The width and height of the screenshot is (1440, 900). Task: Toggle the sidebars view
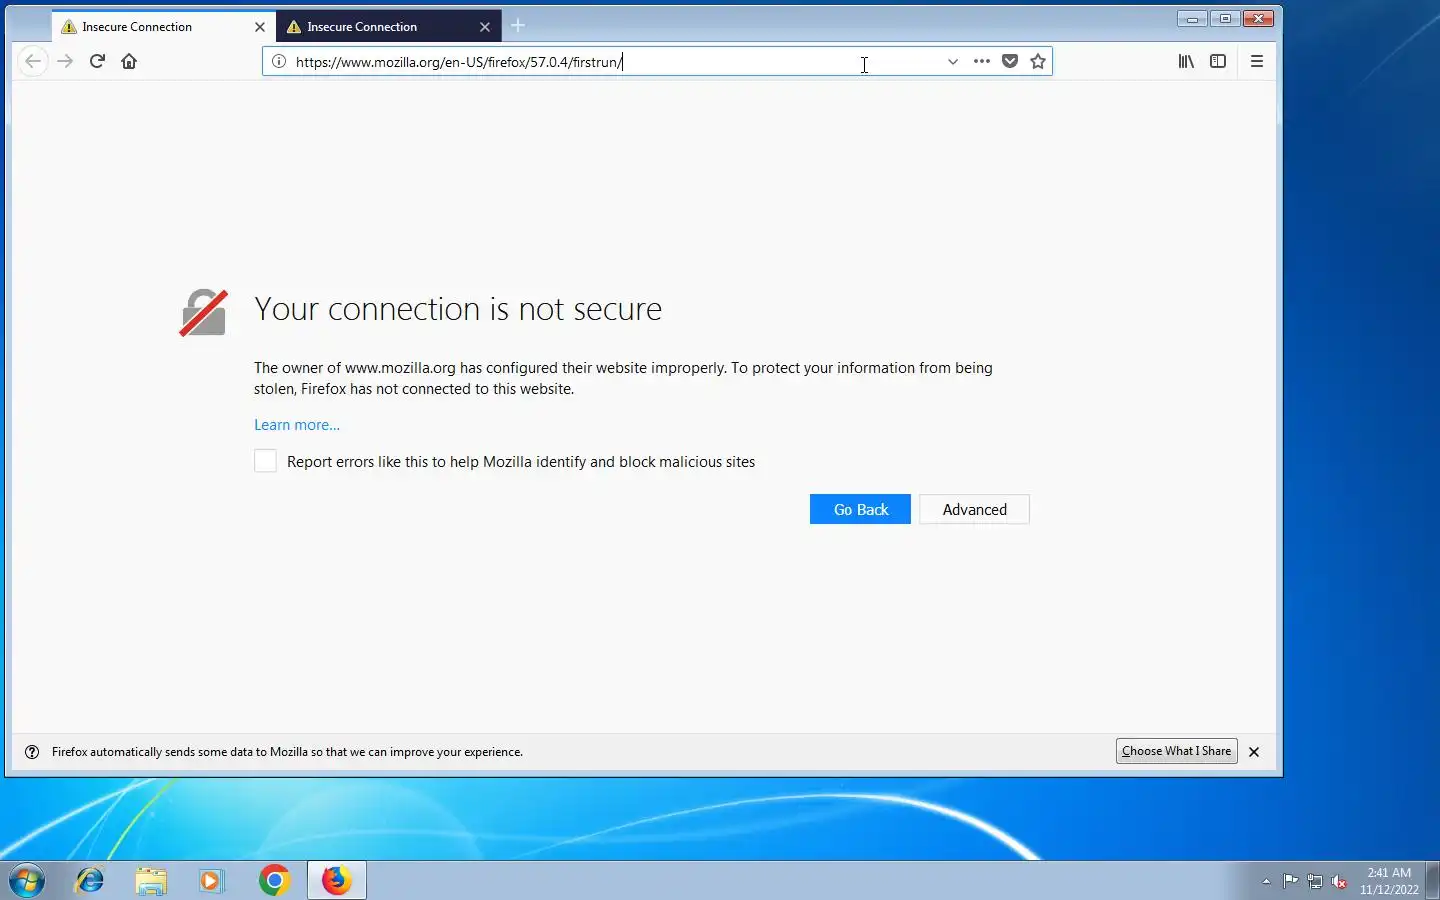1218,61
